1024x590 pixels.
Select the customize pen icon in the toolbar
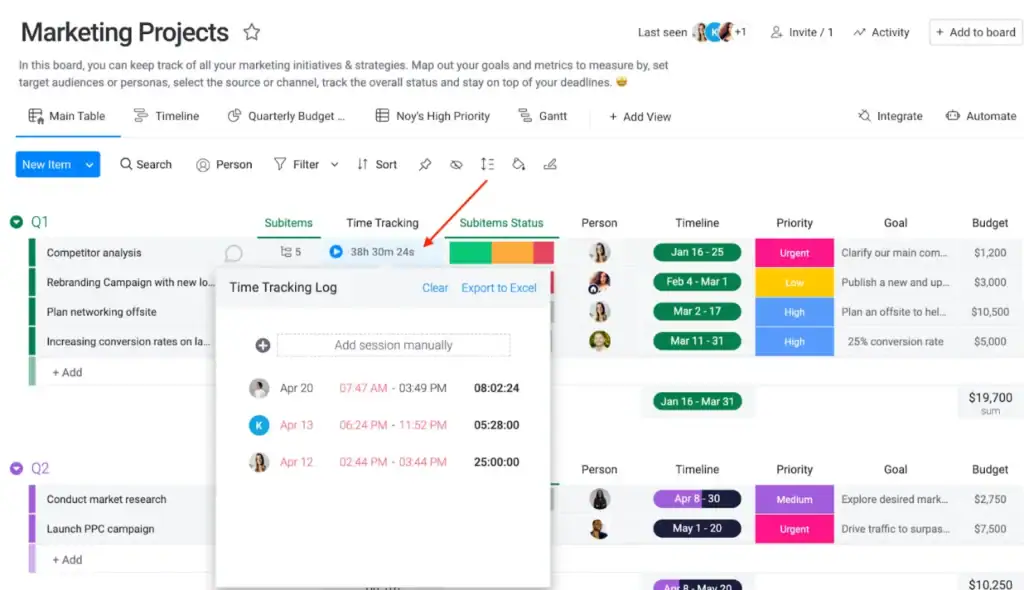pos(550,164)
